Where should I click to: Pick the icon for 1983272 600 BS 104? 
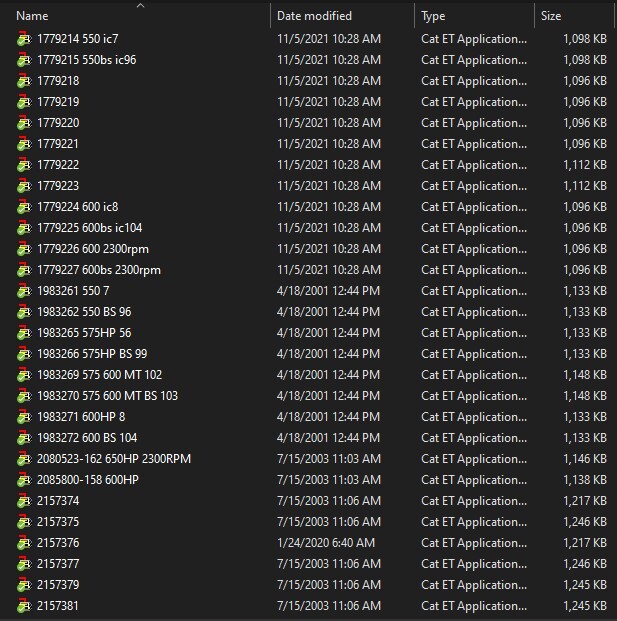pos(24,438)
